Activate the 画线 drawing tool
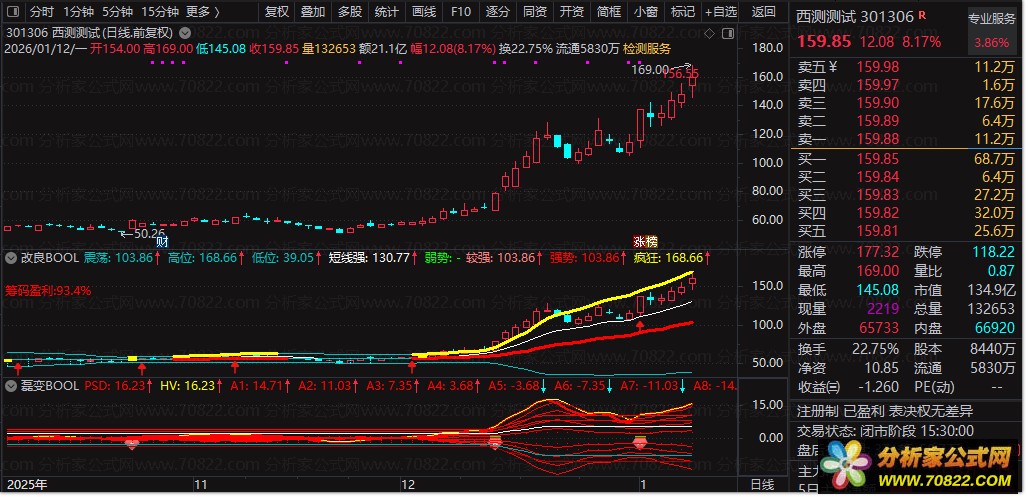Image resolution: width=1028 pixels, height=497 pixels. pyautogui.click(x=424, y=11)
